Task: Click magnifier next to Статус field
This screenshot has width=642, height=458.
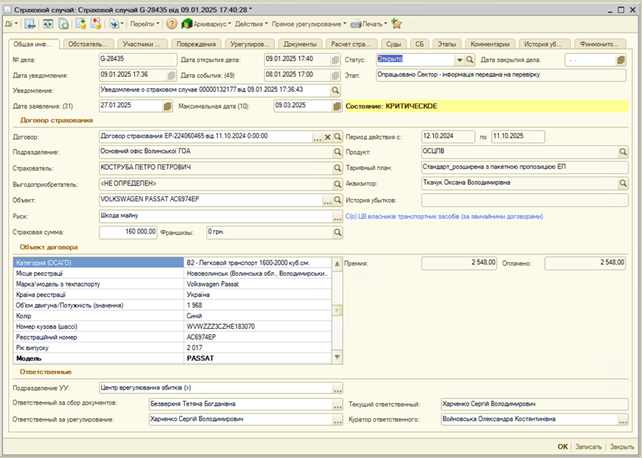Action: coord(470,60)
